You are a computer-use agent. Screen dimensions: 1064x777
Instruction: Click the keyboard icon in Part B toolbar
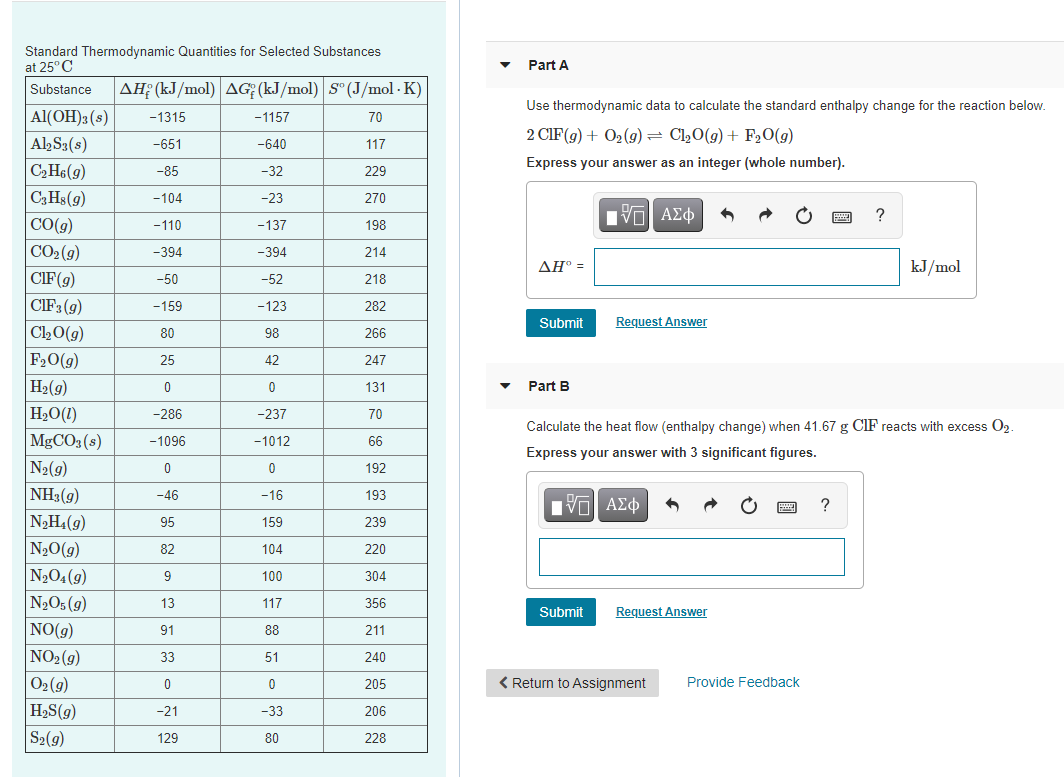pyautogui.click(x=786, y=505)
